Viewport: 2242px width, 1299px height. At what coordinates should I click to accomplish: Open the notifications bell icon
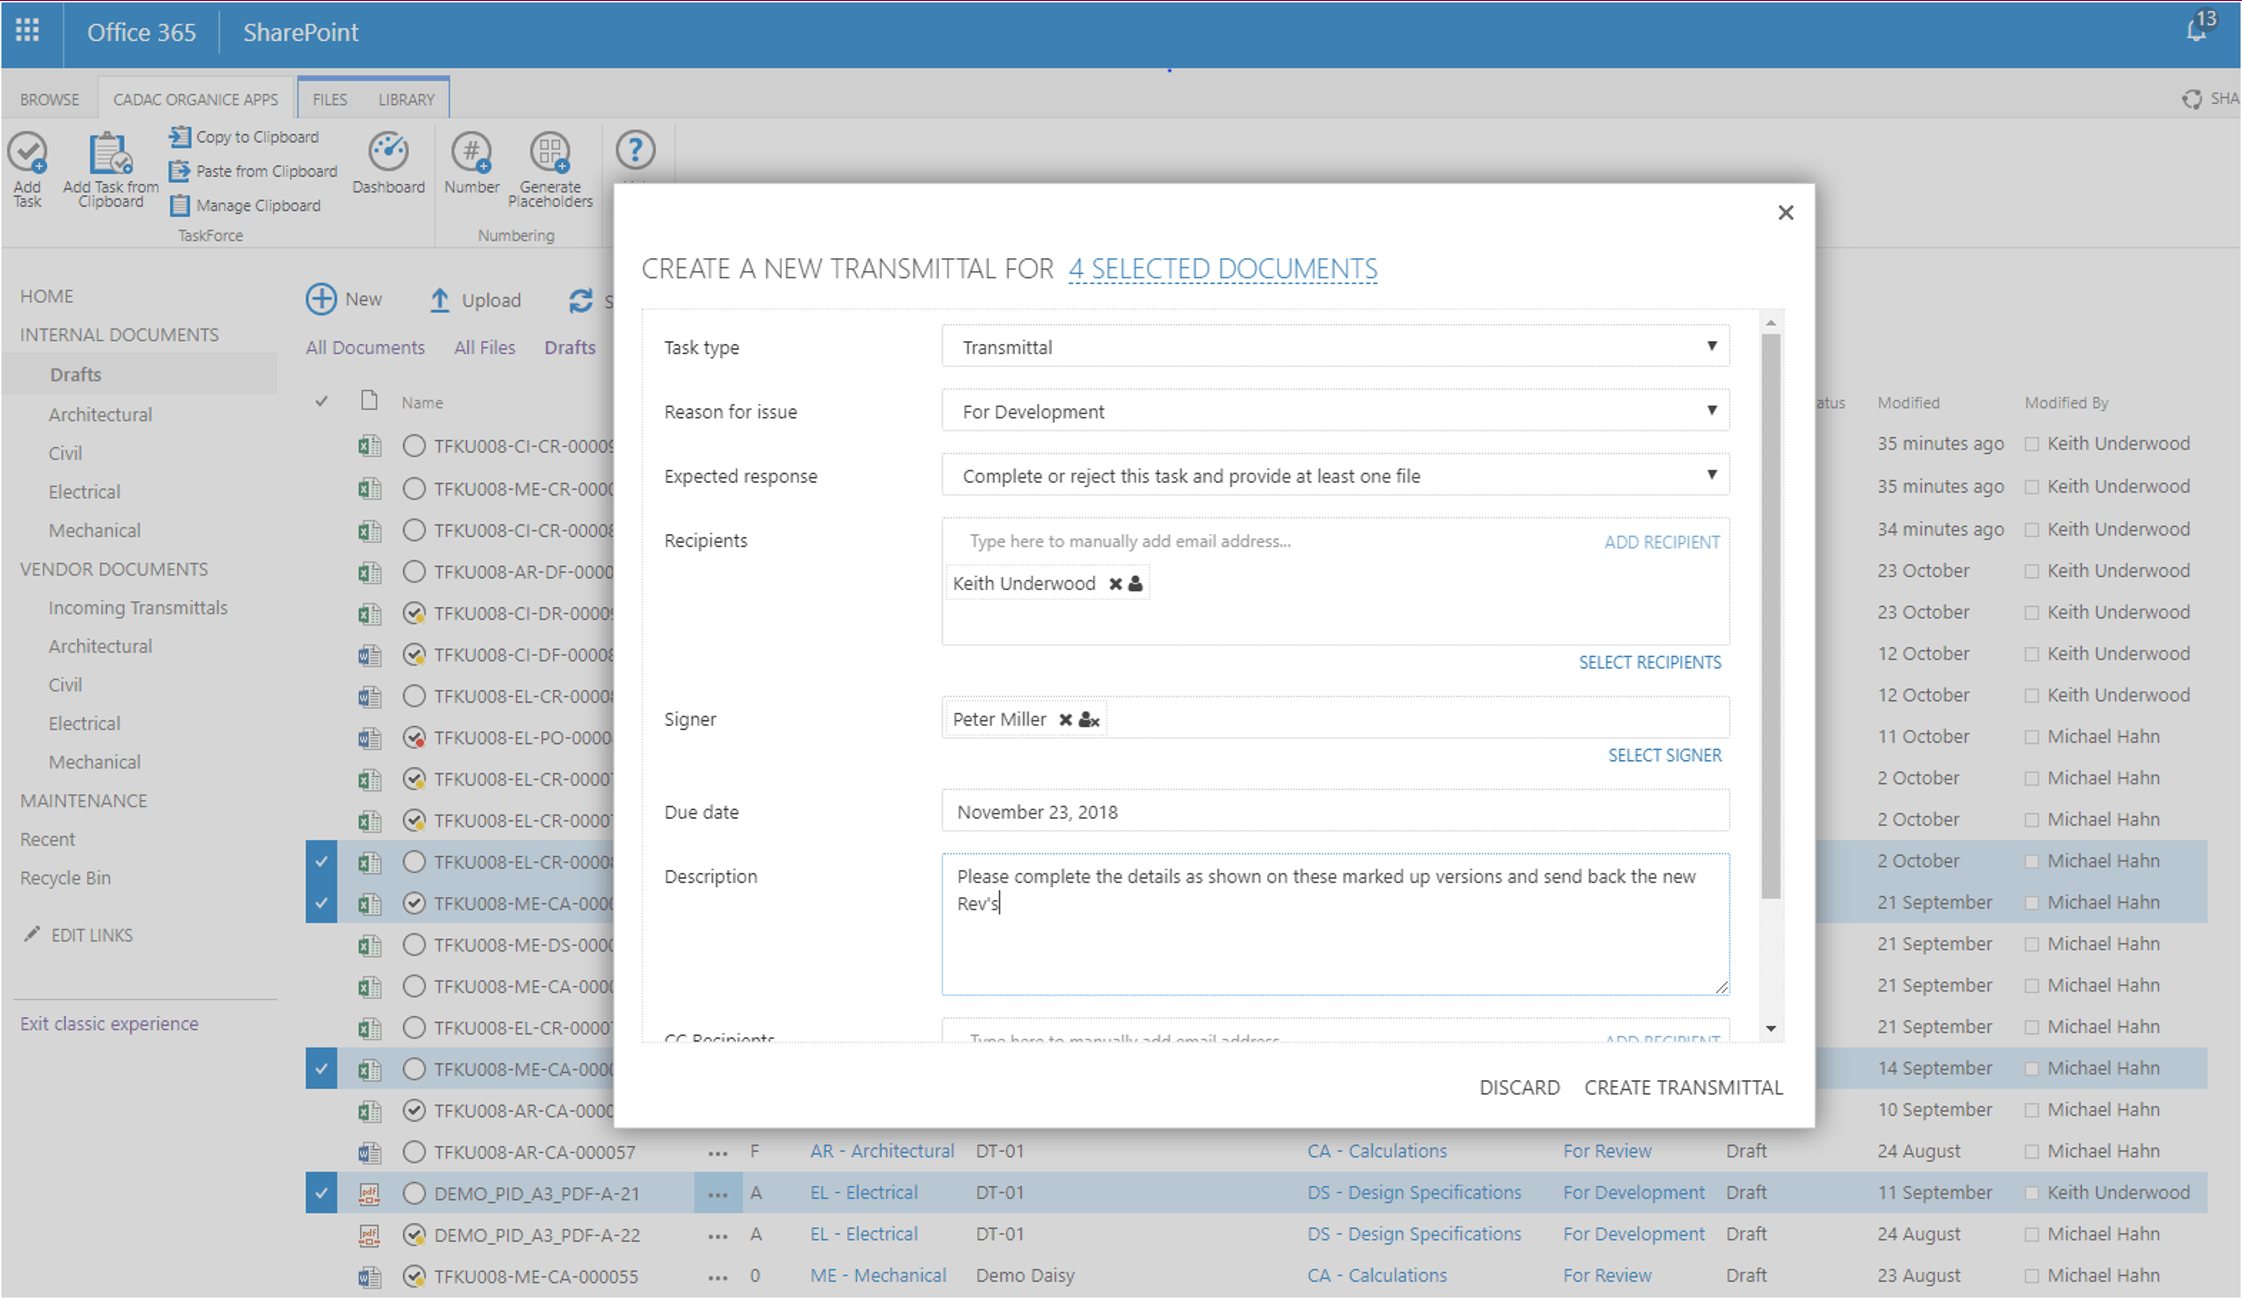(2195, 30)
